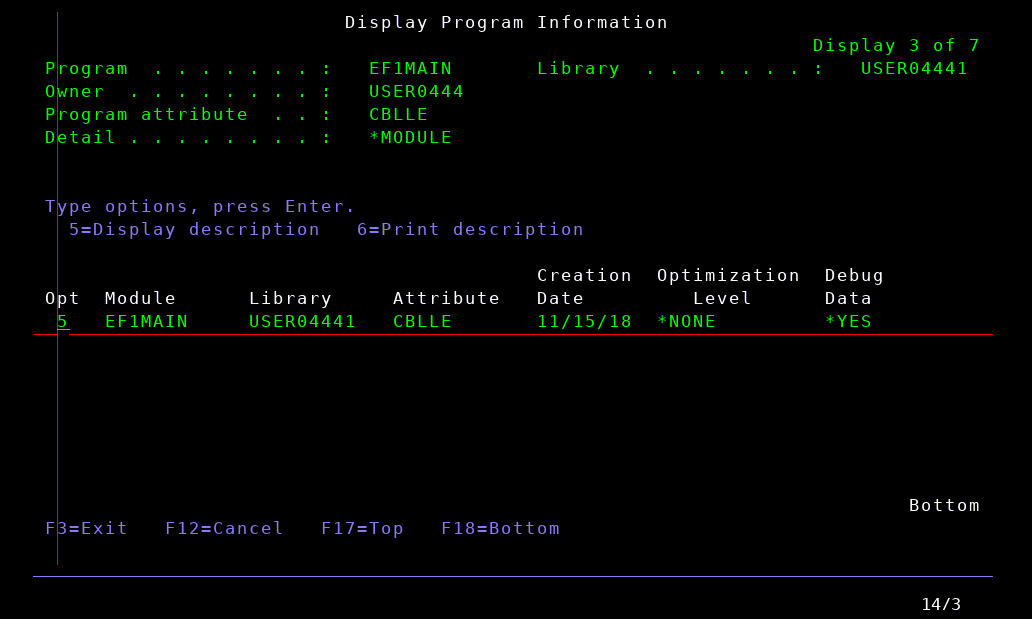
Task: Click the Program value EF1MAIN in header
Action: tap(411, 68)
